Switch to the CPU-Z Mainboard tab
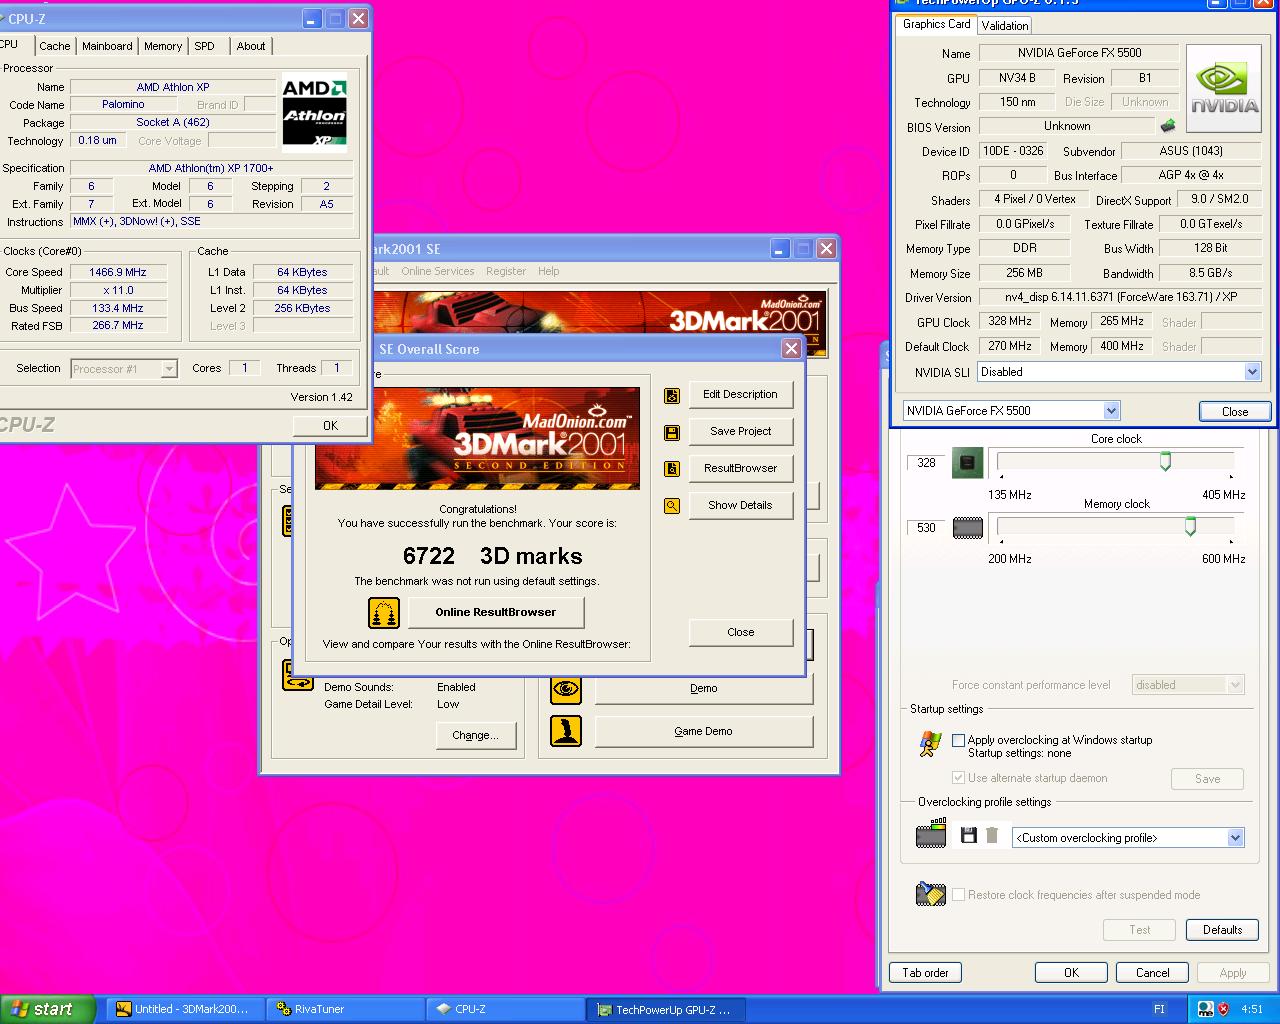Image resolution: width=1280 pixels, height=1024 pixels. (107, 46)
